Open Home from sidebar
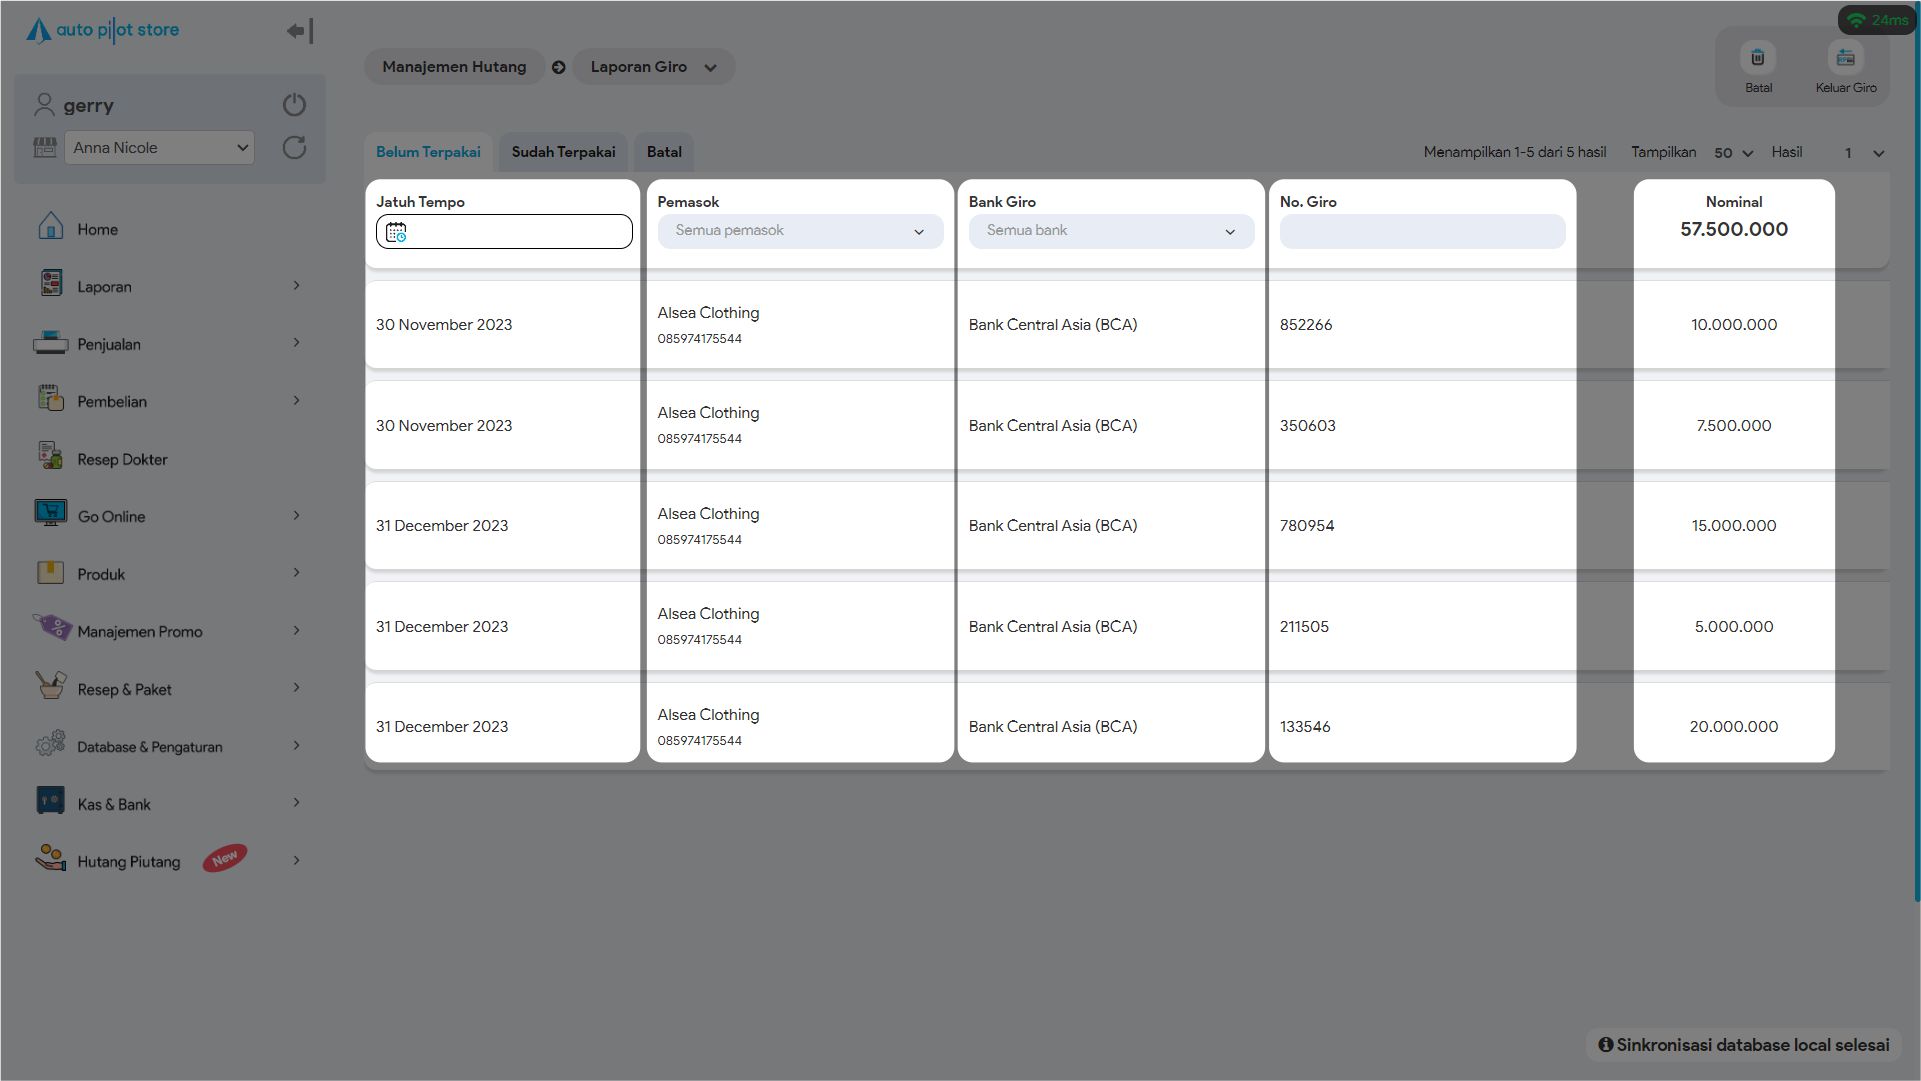The image size is (1921, 1081). click(97, 229)
